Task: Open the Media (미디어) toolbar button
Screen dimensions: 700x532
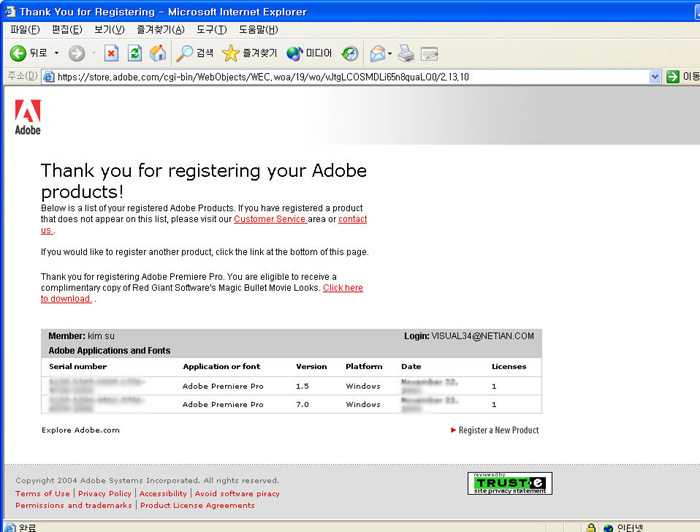Action: coord(309,53)
